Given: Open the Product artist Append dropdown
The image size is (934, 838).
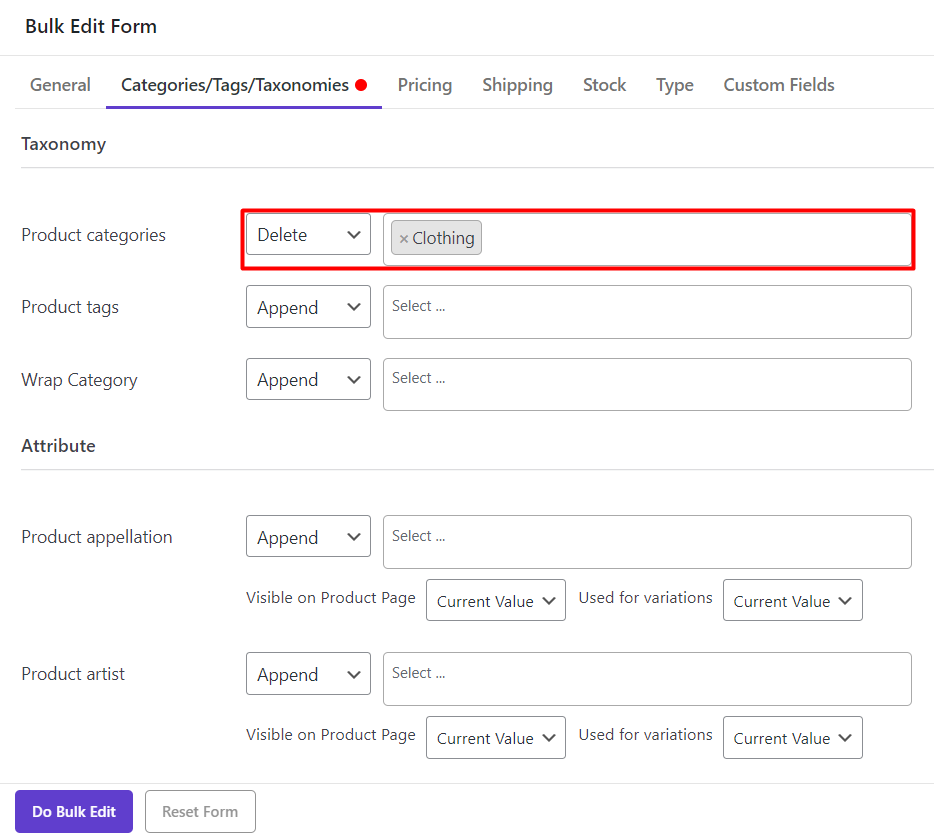Looking at the screenshot, I should [308, 674].
